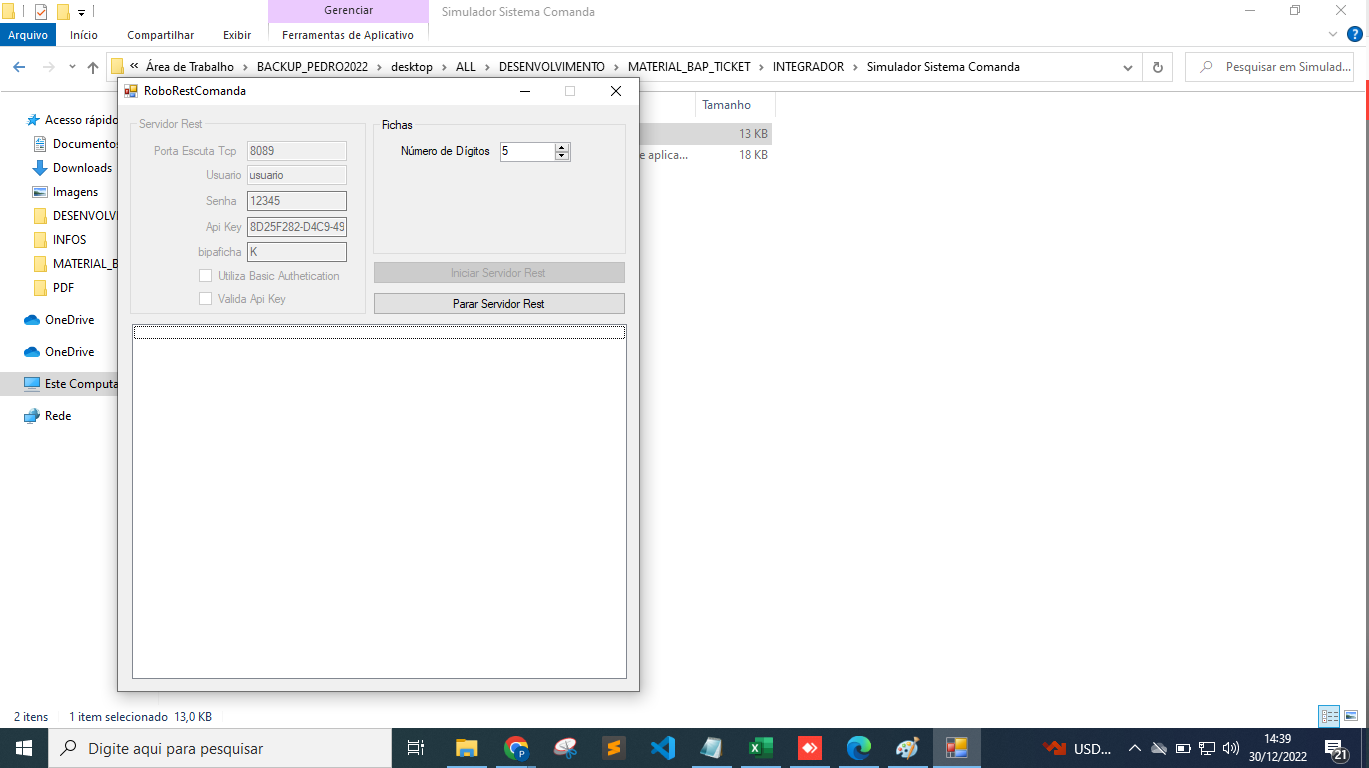The image size is (1369, 768).
Task: Launch Excel from the taskbar
Action: click(761, 748)
